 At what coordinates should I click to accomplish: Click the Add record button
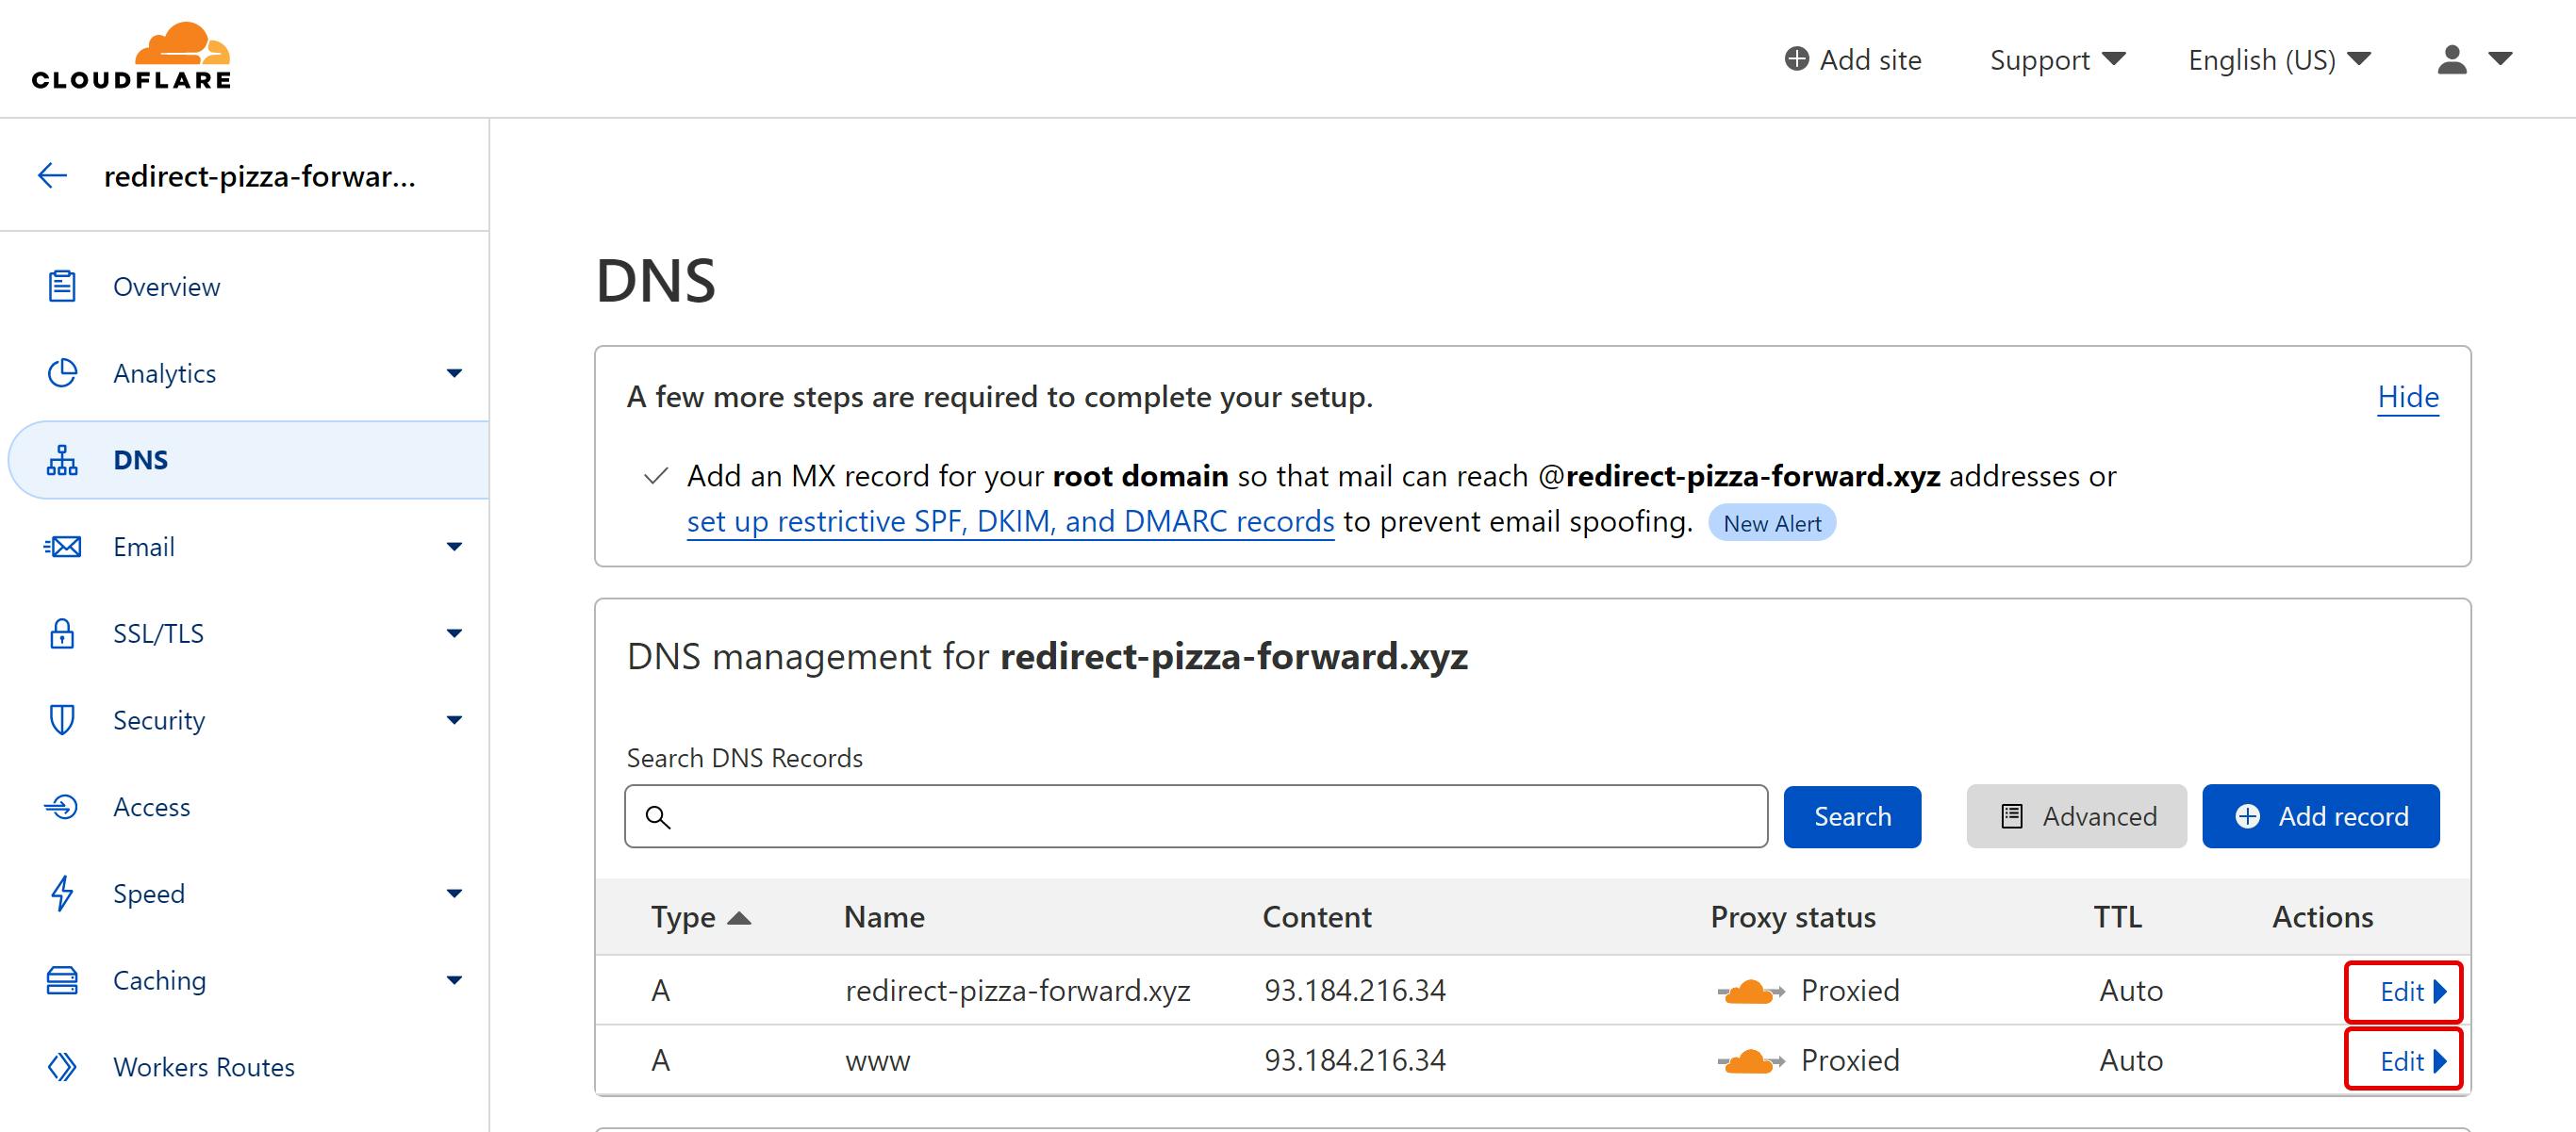point(2320,816)
